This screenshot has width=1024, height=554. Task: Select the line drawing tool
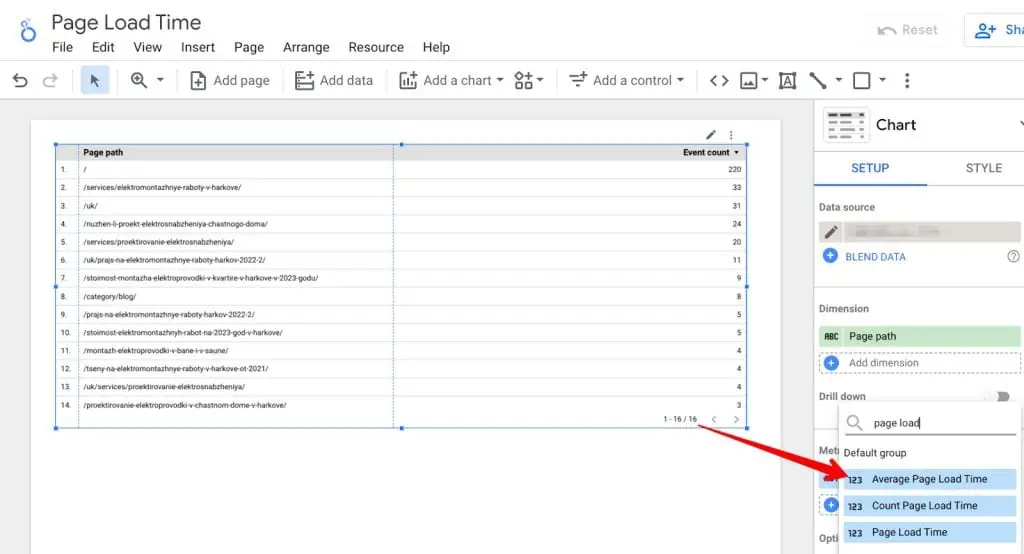818,80
